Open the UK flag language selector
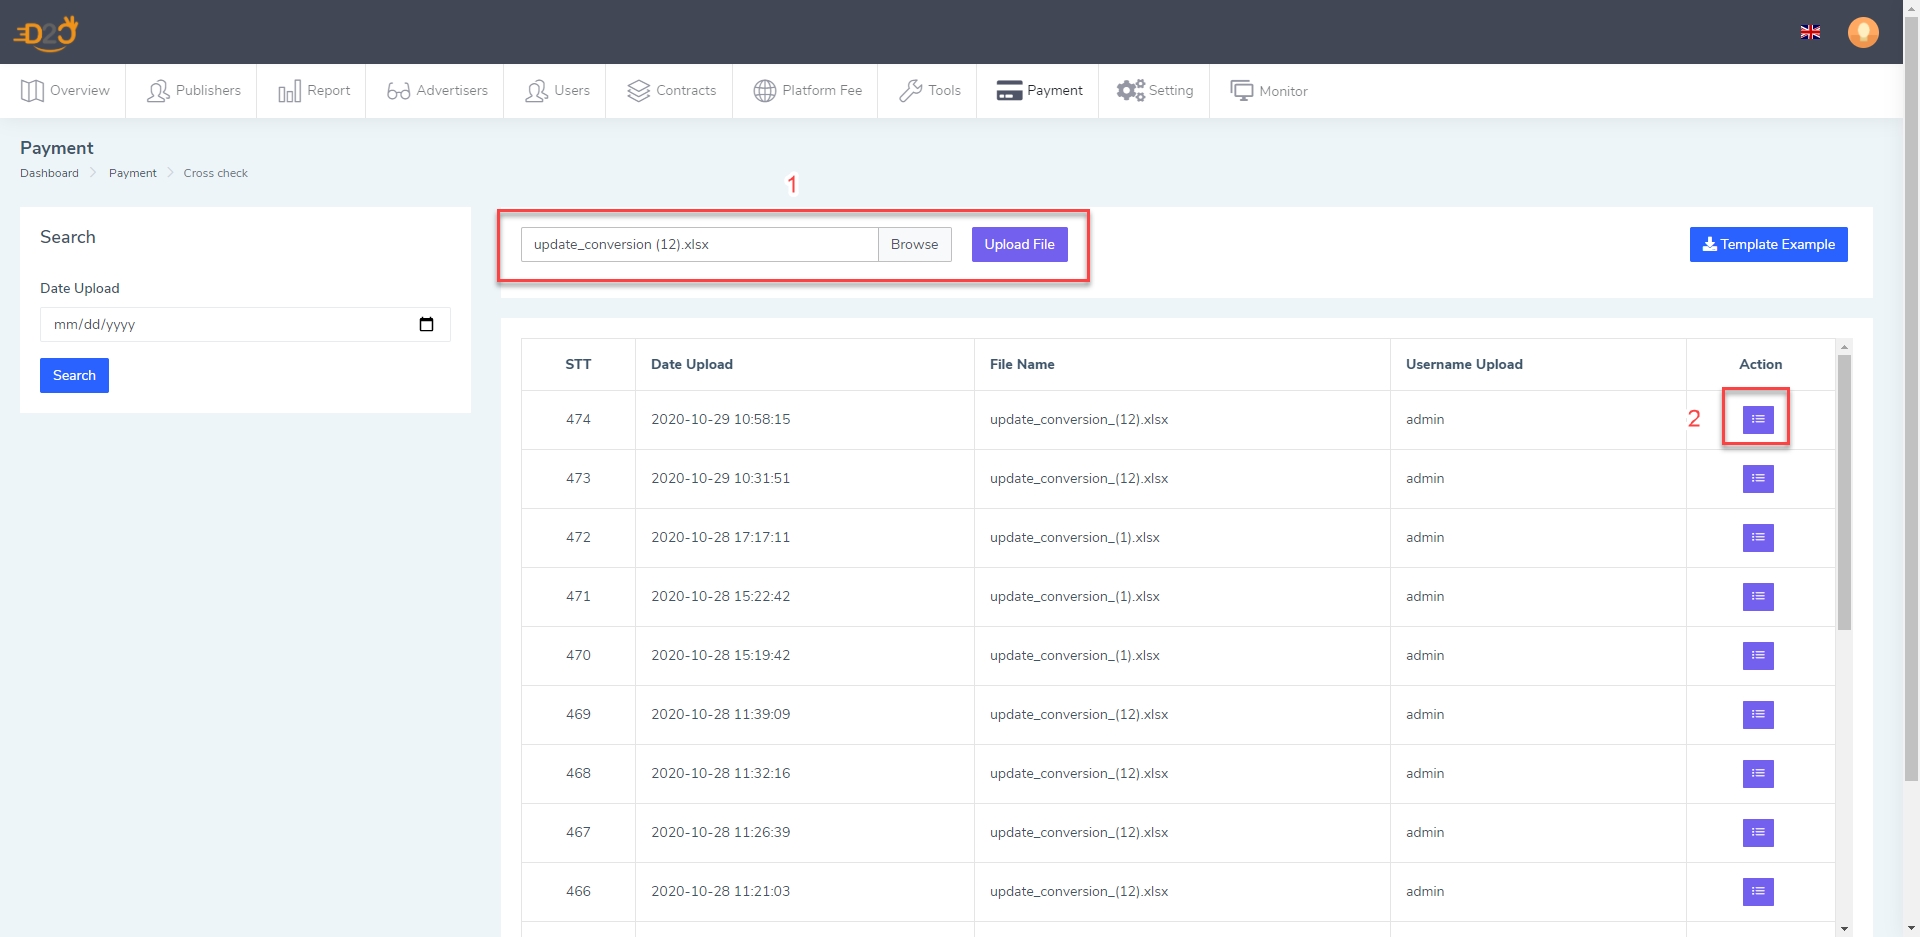The image size is (1920, 937). pos(1810,32)
